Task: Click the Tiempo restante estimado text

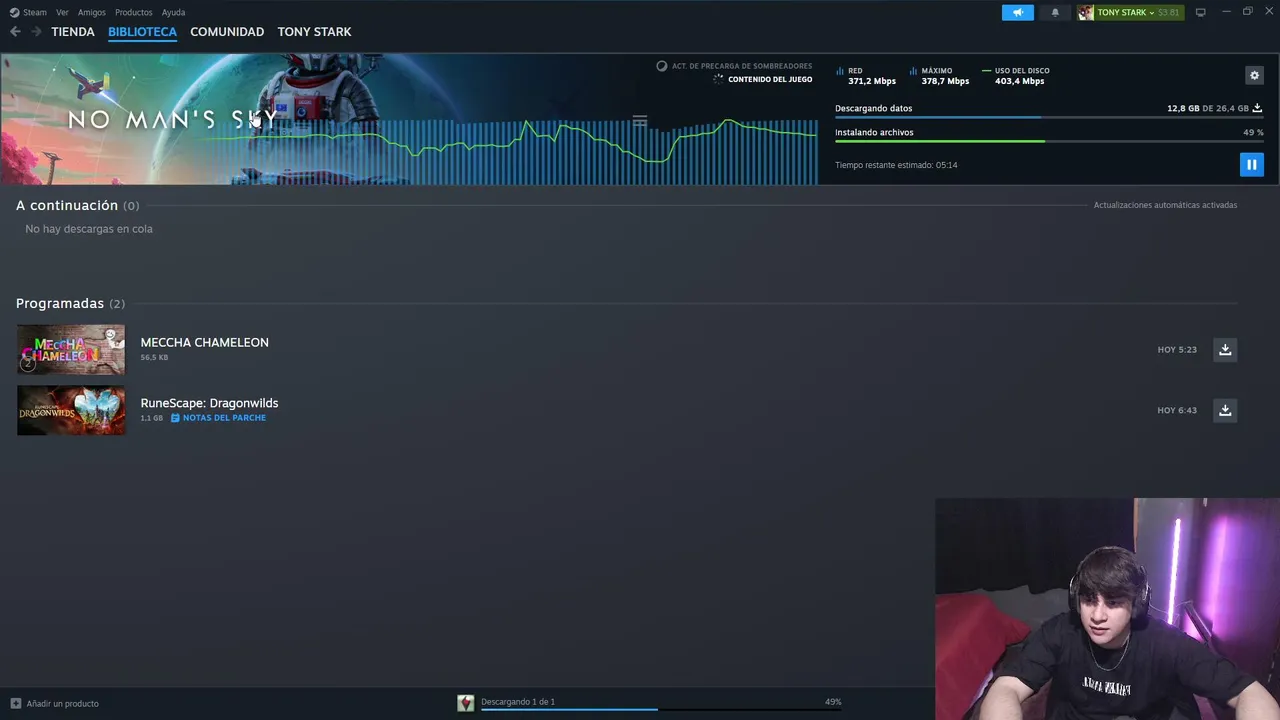Action: 896,165
